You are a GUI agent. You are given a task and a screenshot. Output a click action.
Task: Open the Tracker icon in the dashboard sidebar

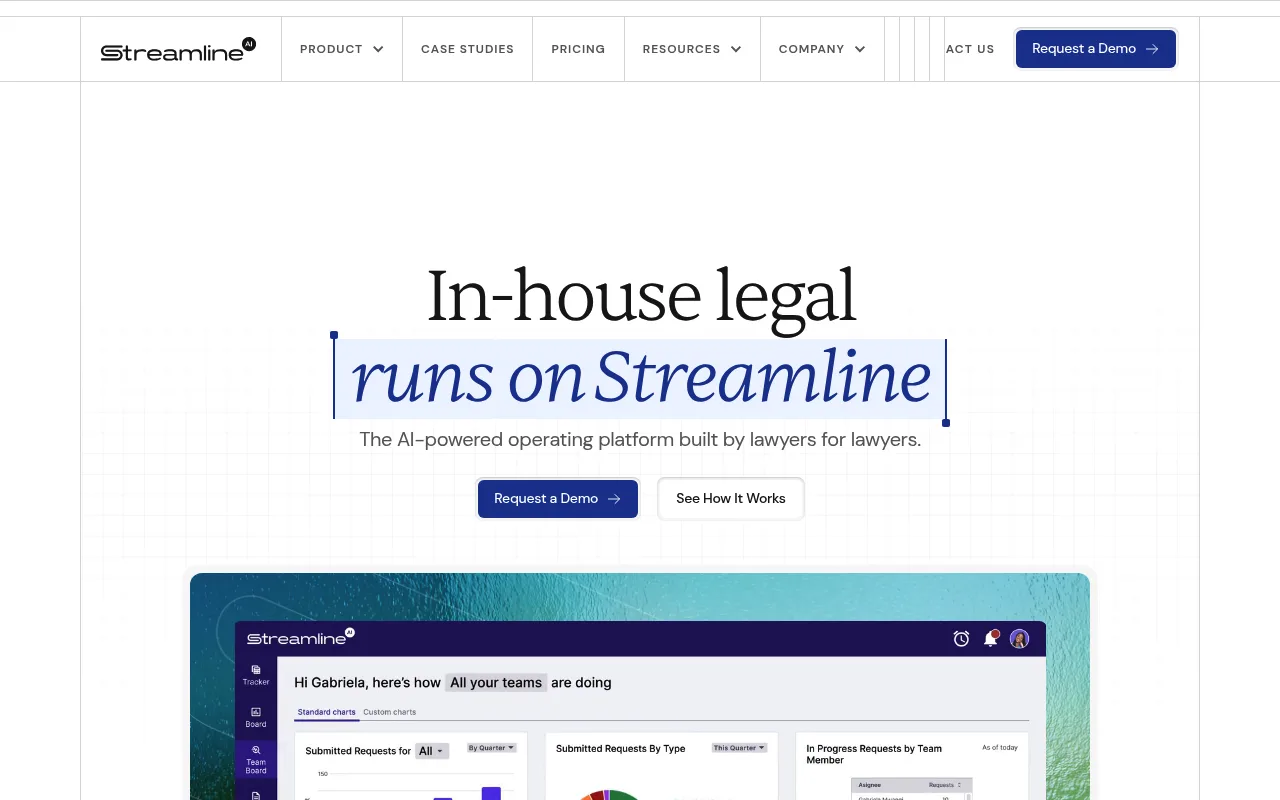click(x=256, y=675)
